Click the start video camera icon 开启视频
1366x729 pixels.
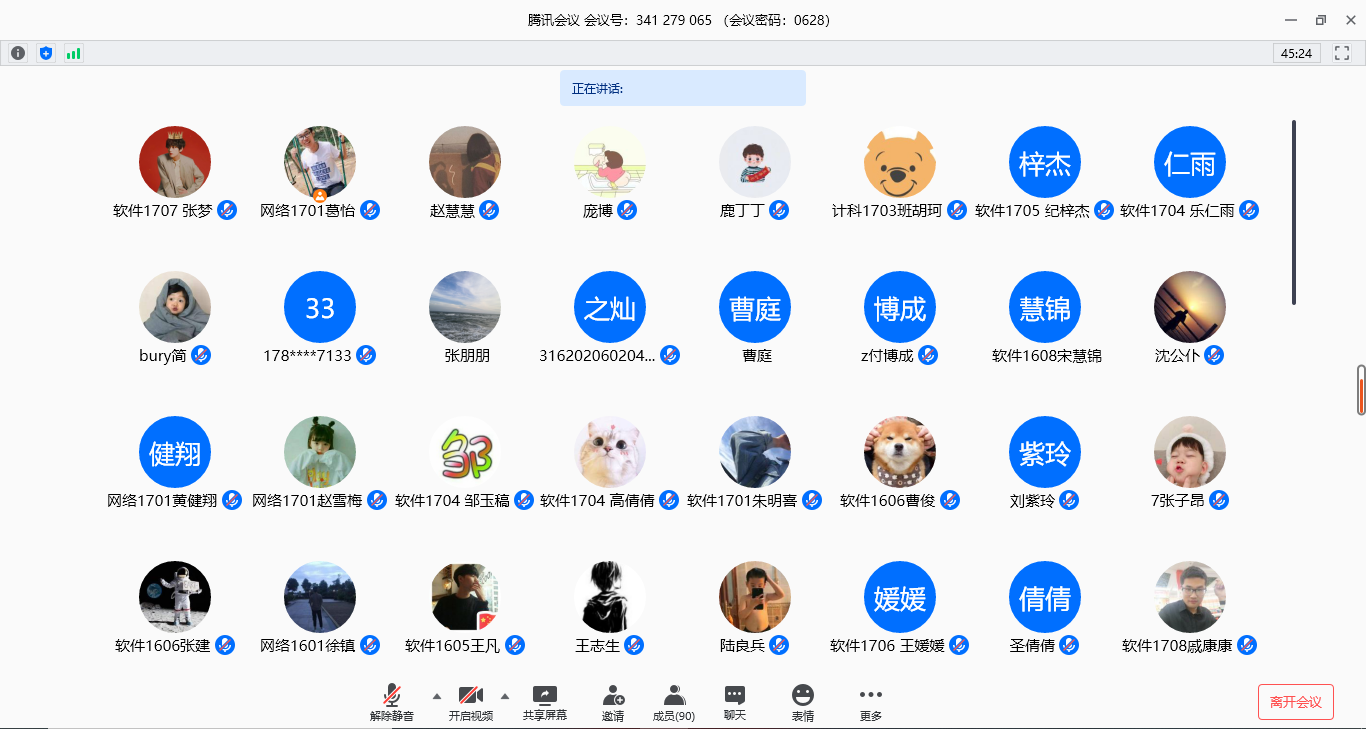[469, 697]
